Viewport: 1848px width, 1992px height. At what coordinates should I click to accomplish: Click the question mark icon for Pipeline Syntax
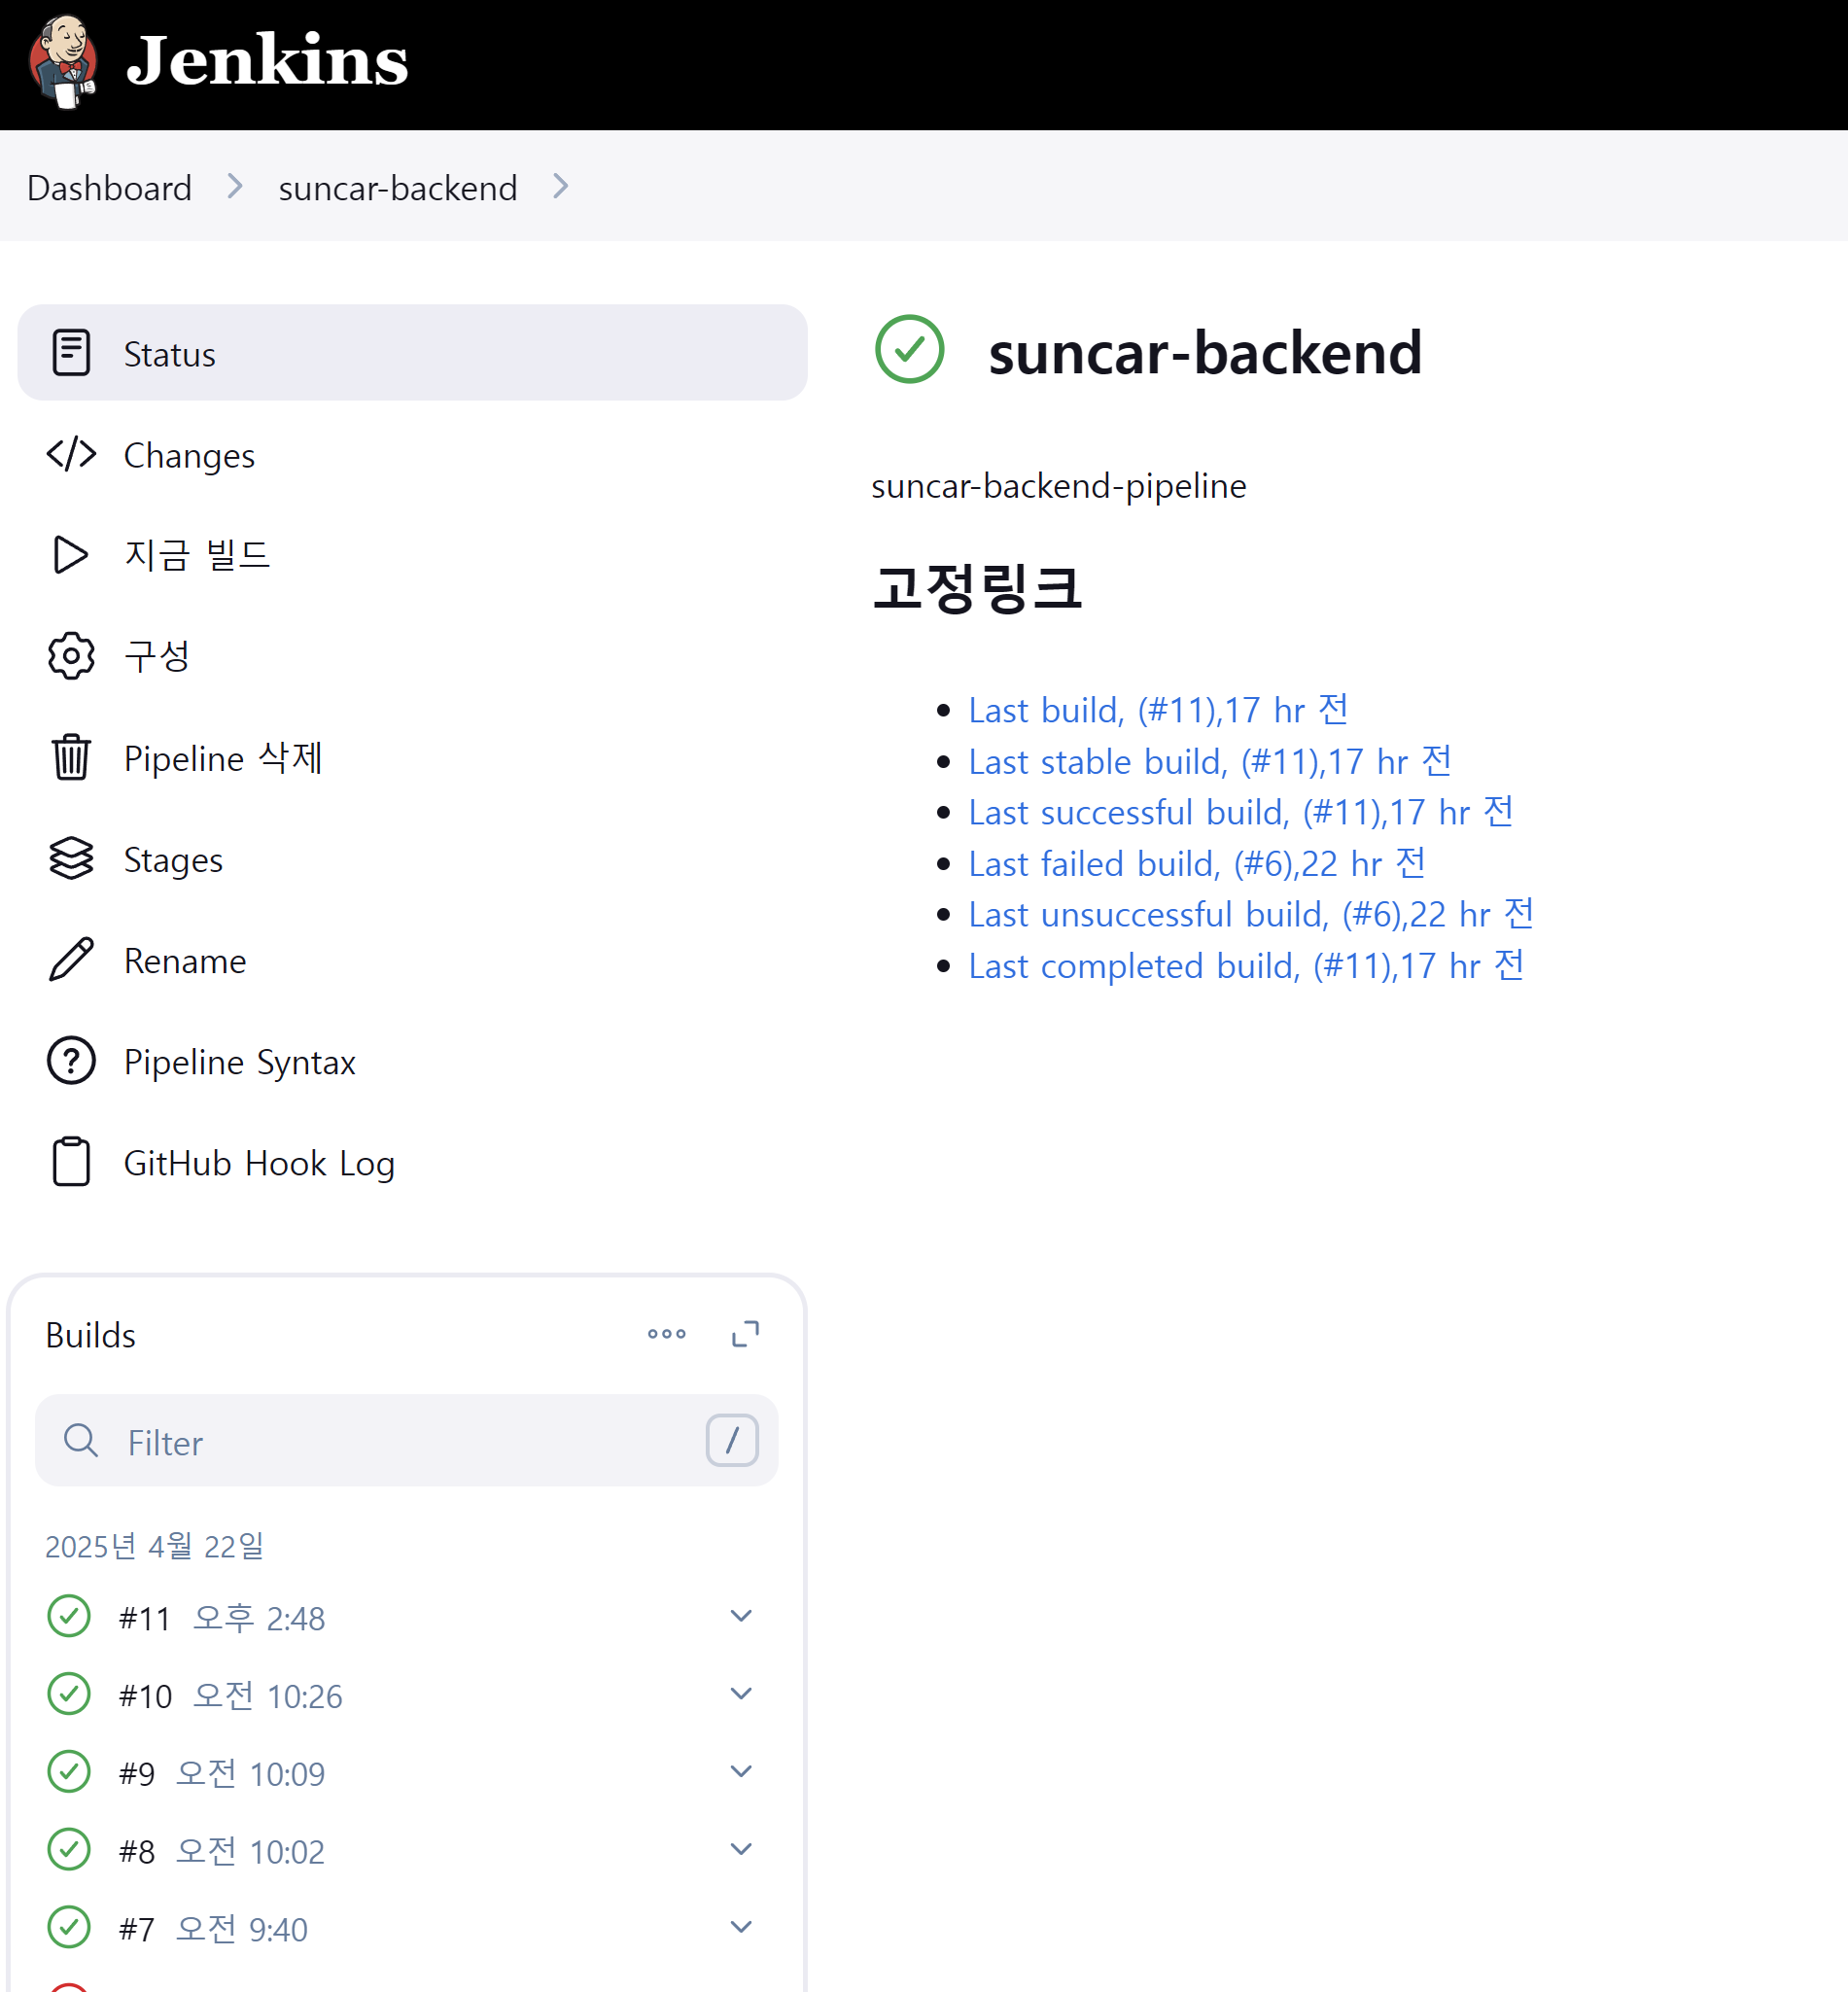[71, 1061]
